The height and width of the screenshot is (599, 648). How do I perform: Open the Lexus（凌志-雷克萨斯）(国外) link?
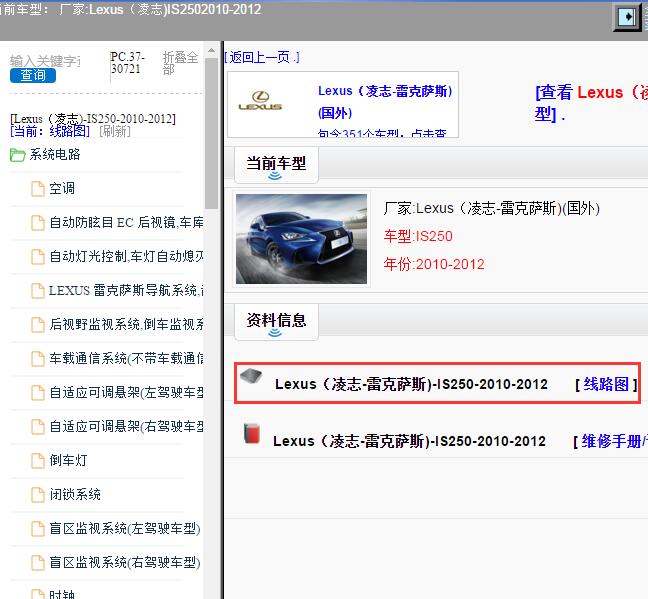point(385,102)
